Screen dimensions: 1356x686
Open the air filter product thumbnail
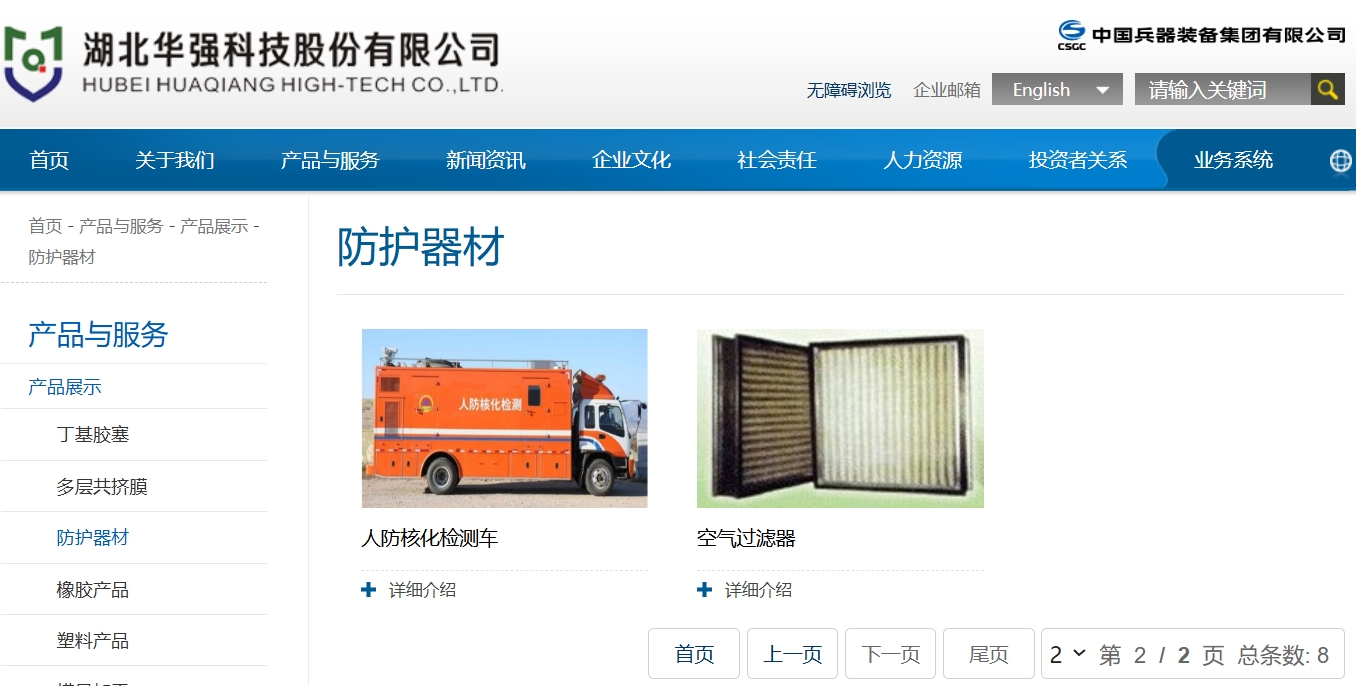[840, 418]
